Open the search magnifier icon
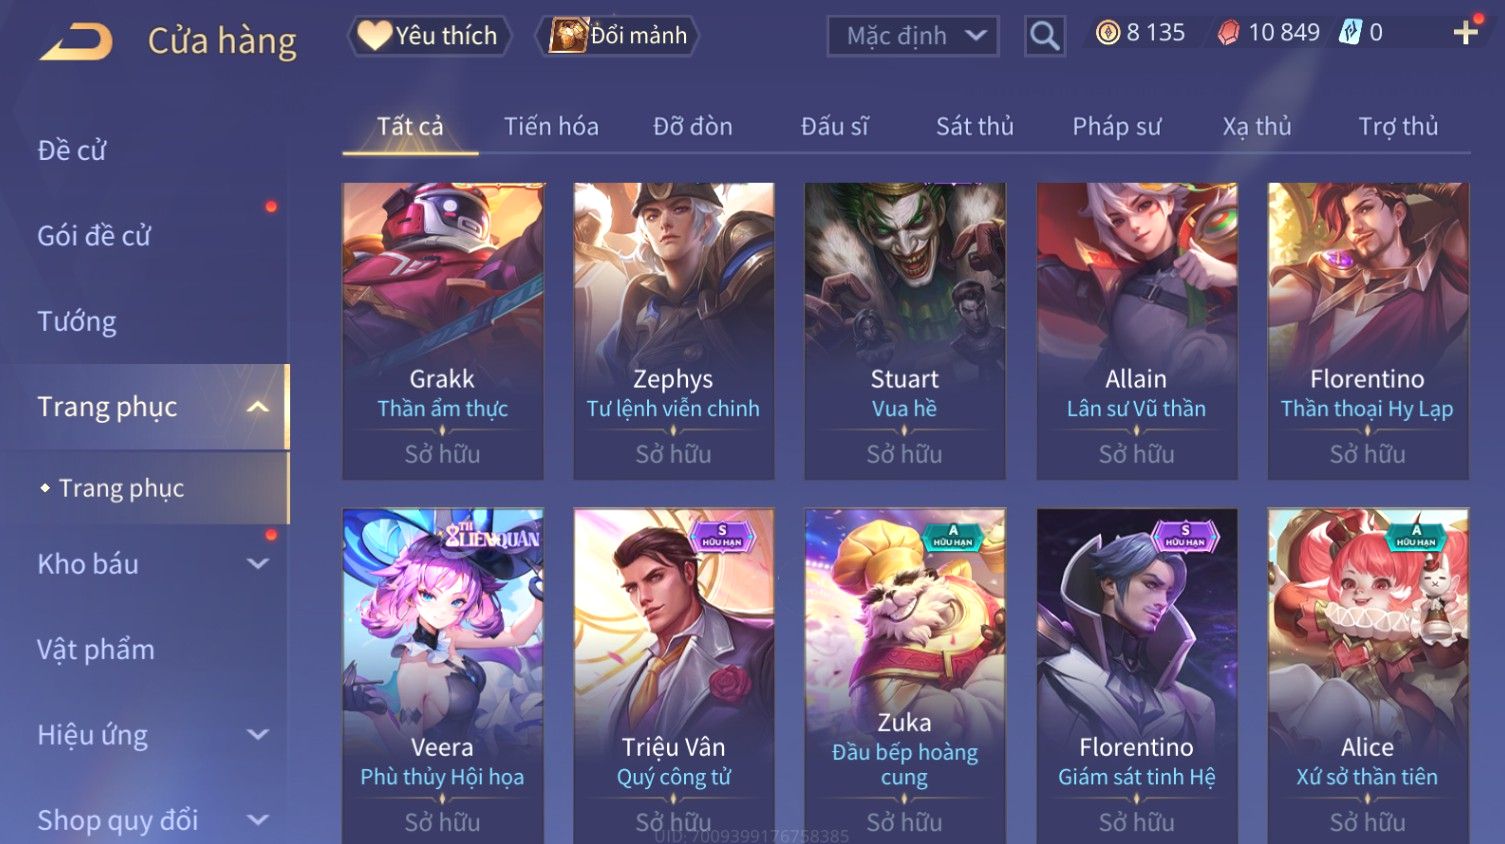 1044,36
